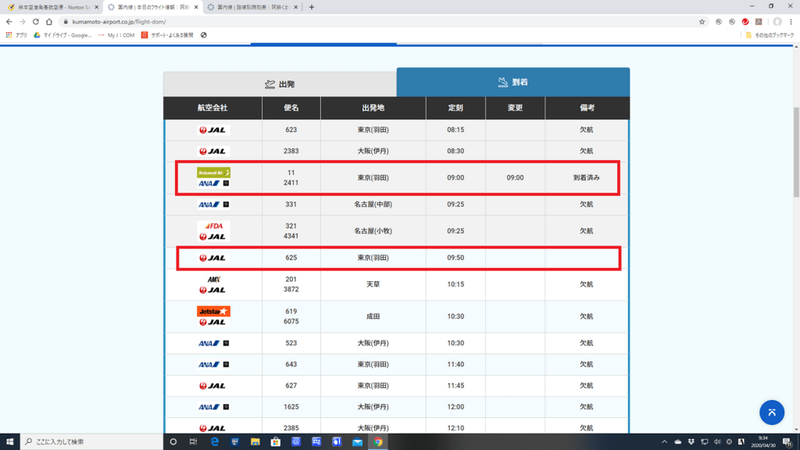Open Task View on the taskbar
Viewport: 800px width, 450px height.
(x=193, y=442)
